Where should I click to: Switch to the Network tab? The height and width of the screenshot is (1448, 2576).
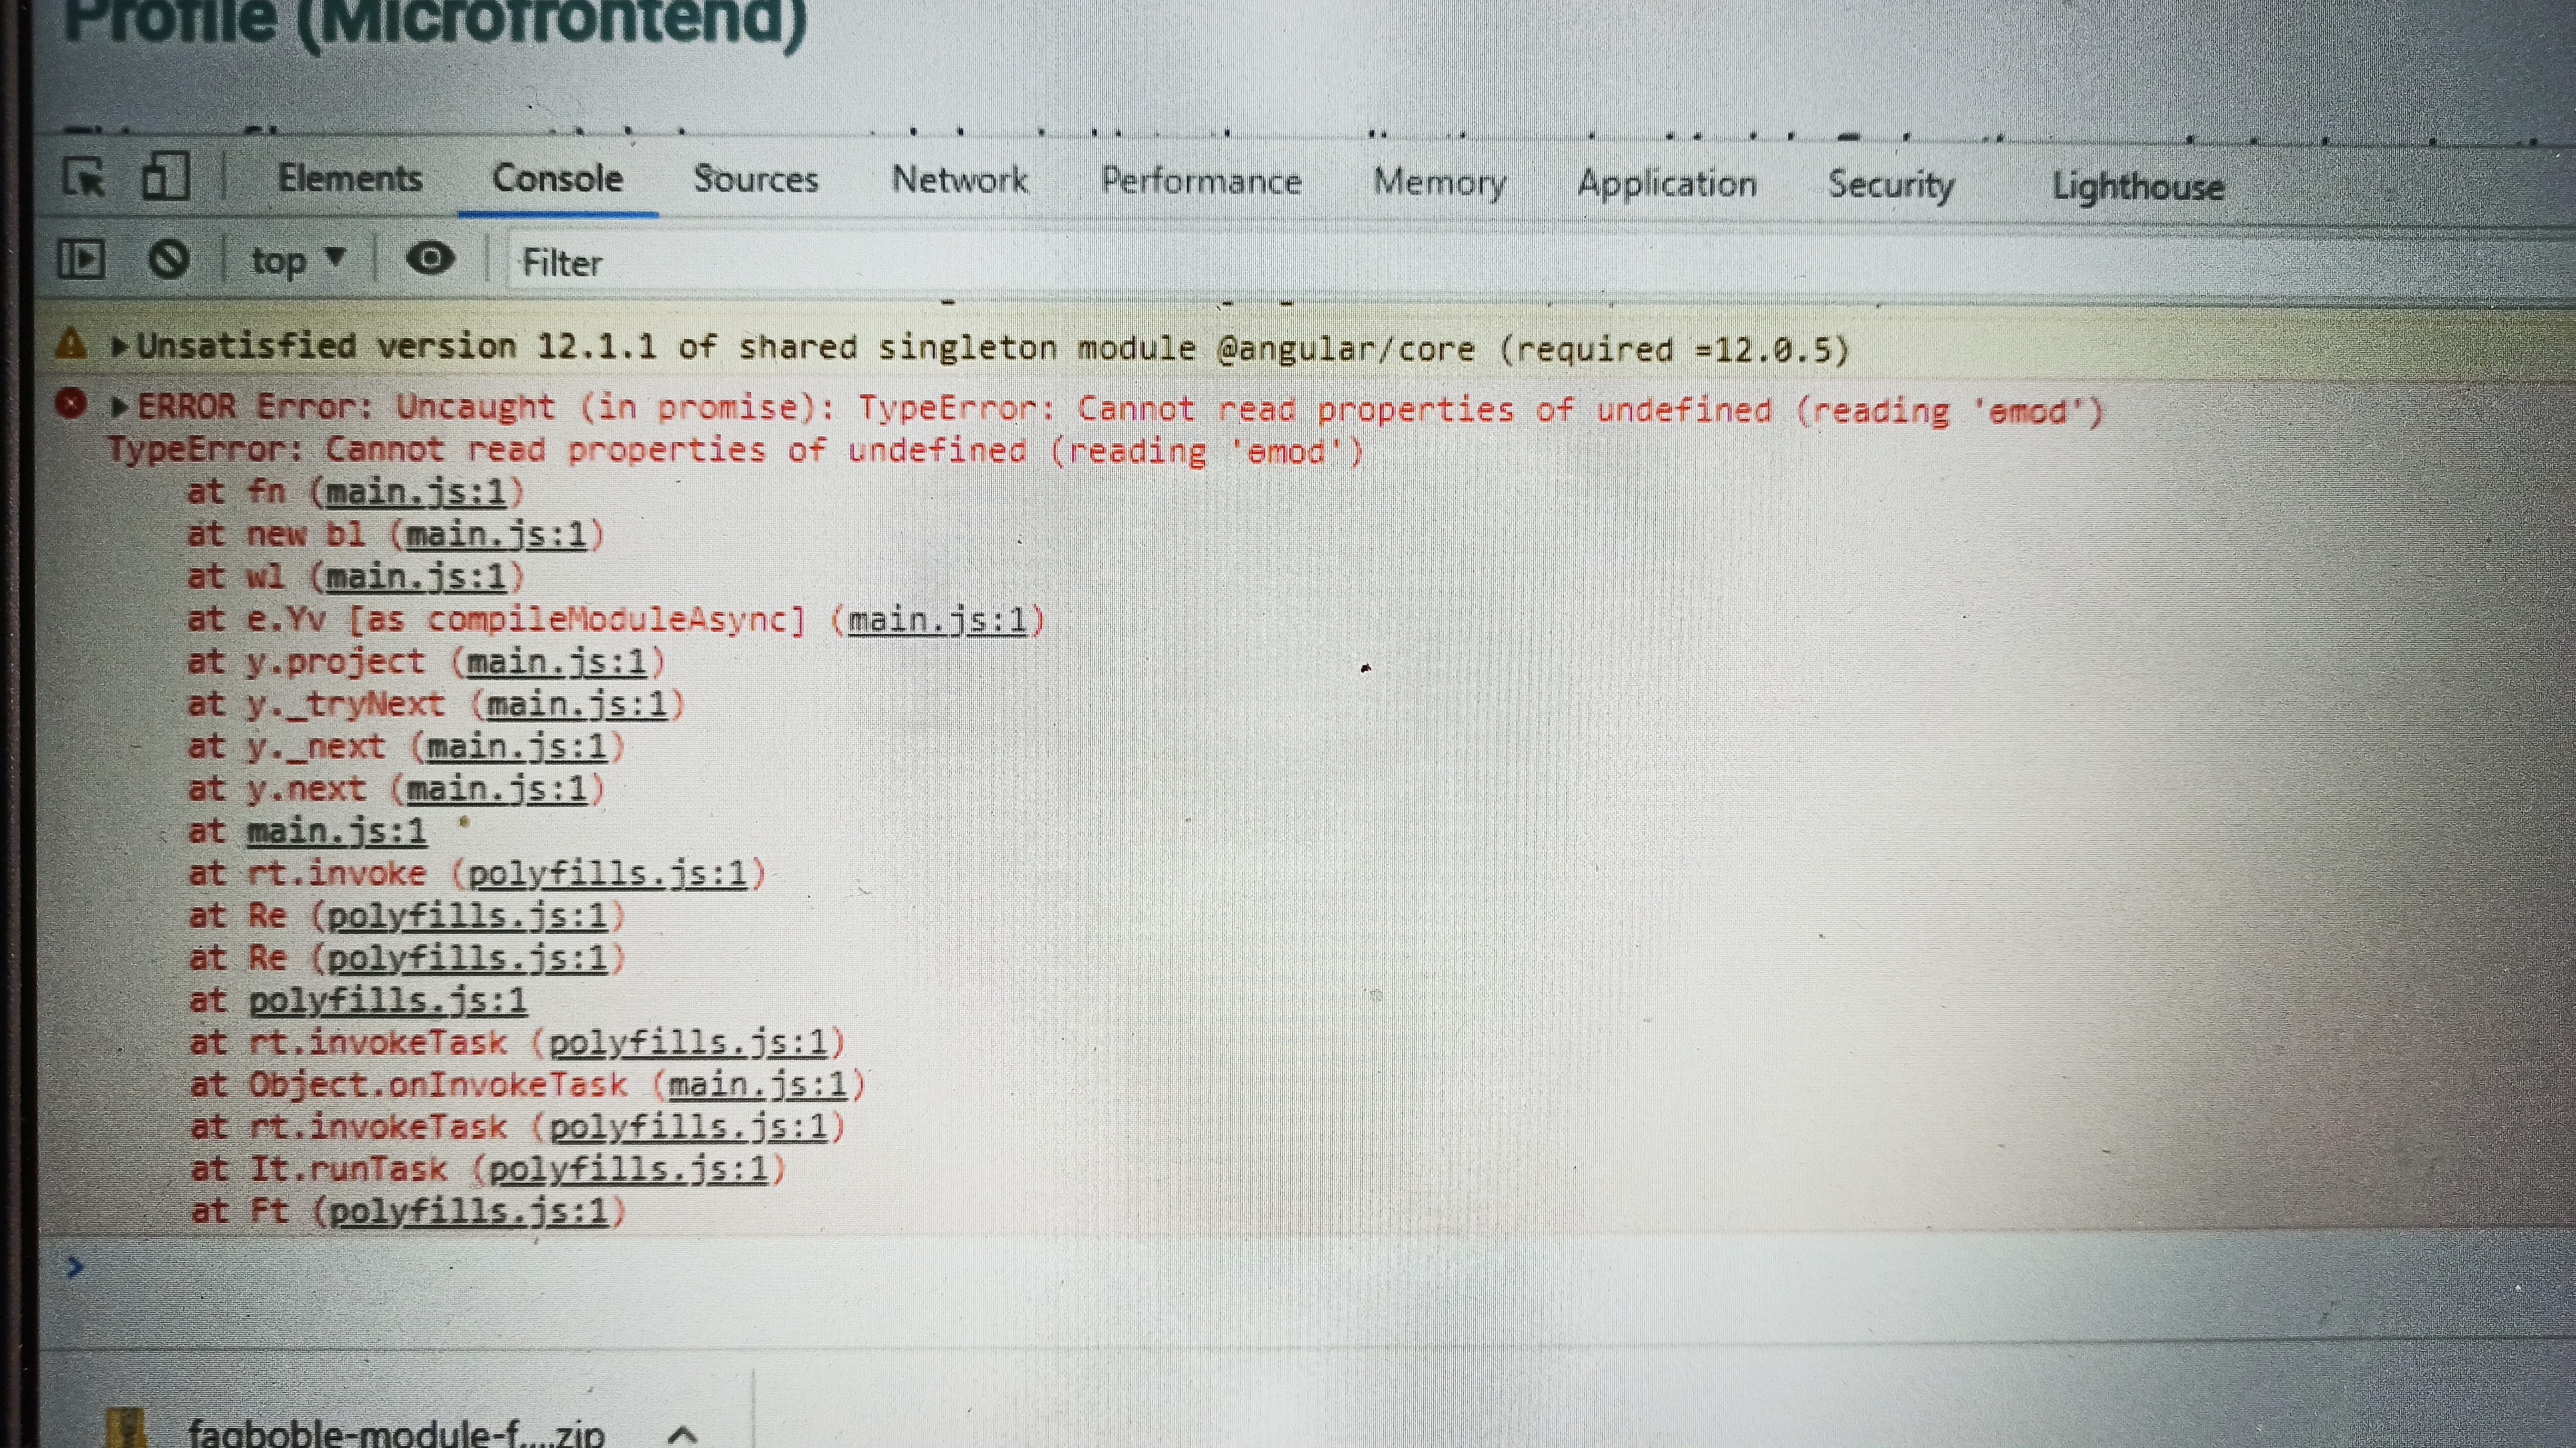tap(960, 180)
